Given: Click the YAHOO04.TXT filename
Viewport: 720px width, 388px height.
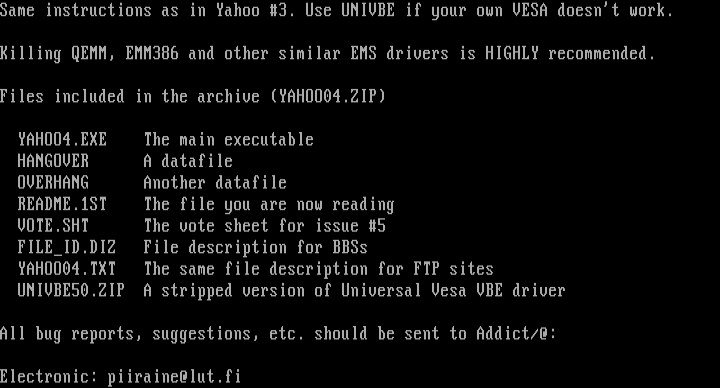Looking at the screenshot, I should click(x=67, y=269).
